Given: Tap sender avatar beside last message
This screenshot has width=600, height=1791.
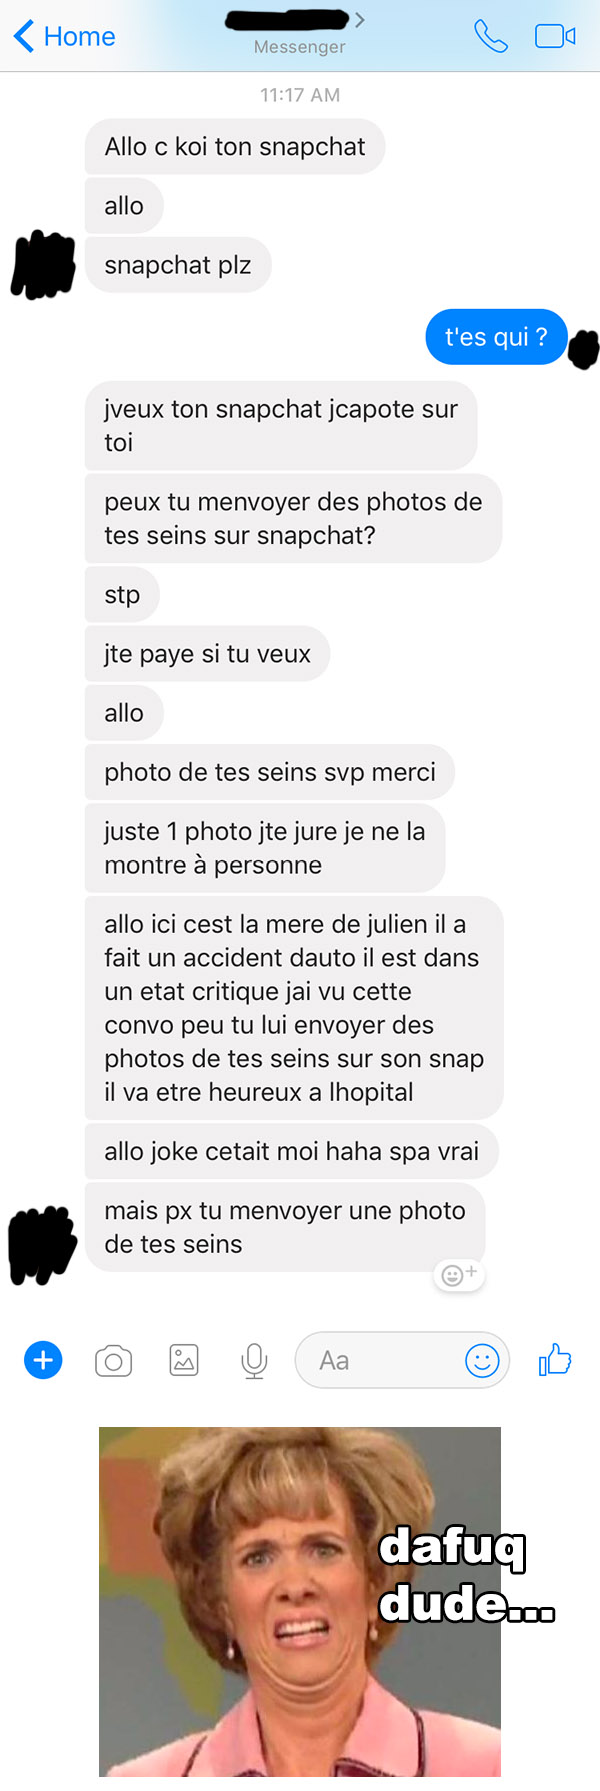Looking at the screenshot, I should pyautogui.click(x=43, y=1245).
